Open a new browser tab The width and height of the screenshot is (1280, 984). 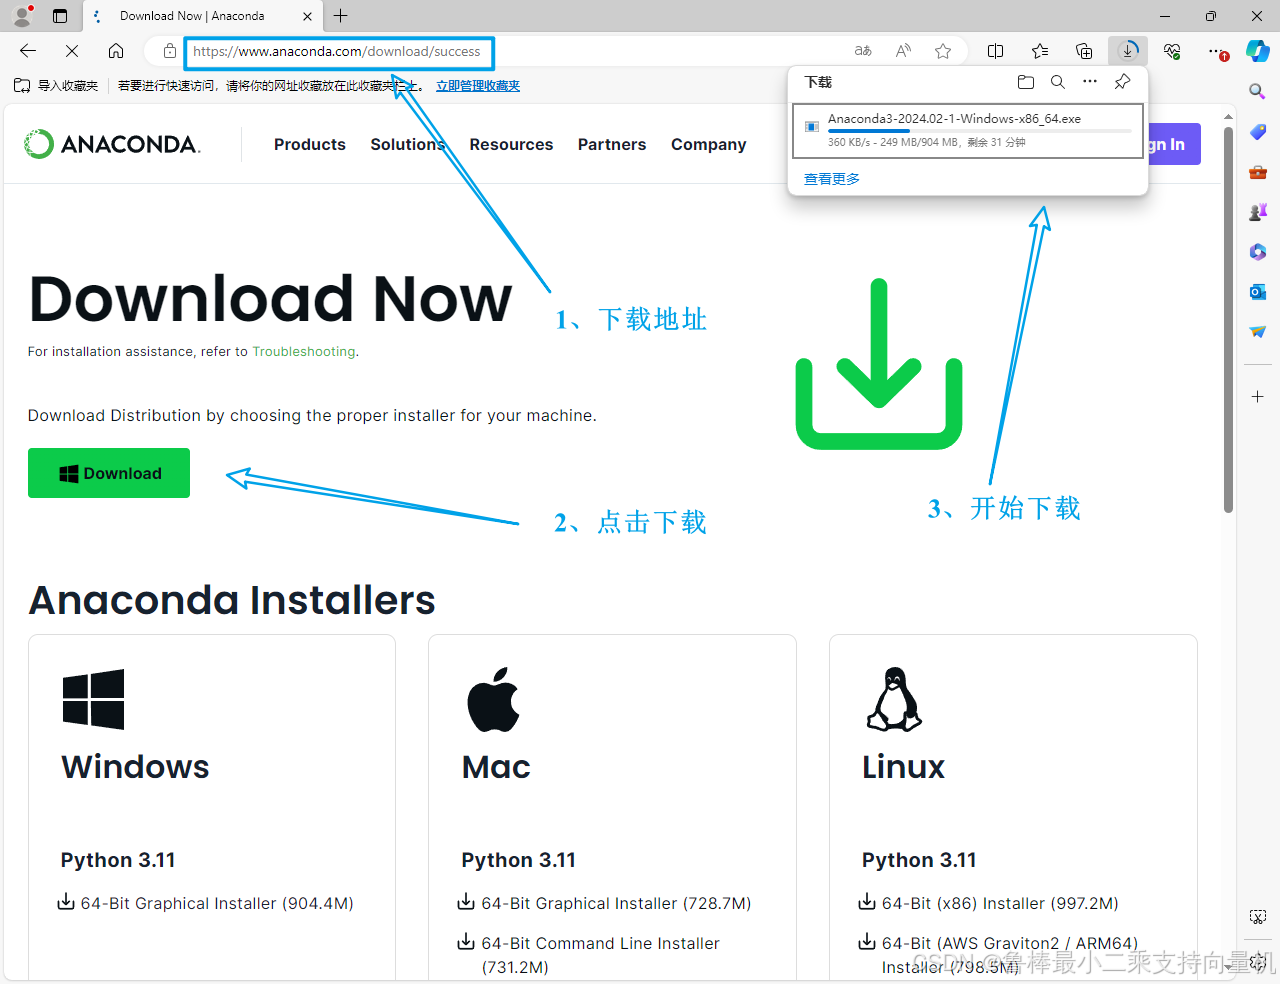click(x=341, y=16)
